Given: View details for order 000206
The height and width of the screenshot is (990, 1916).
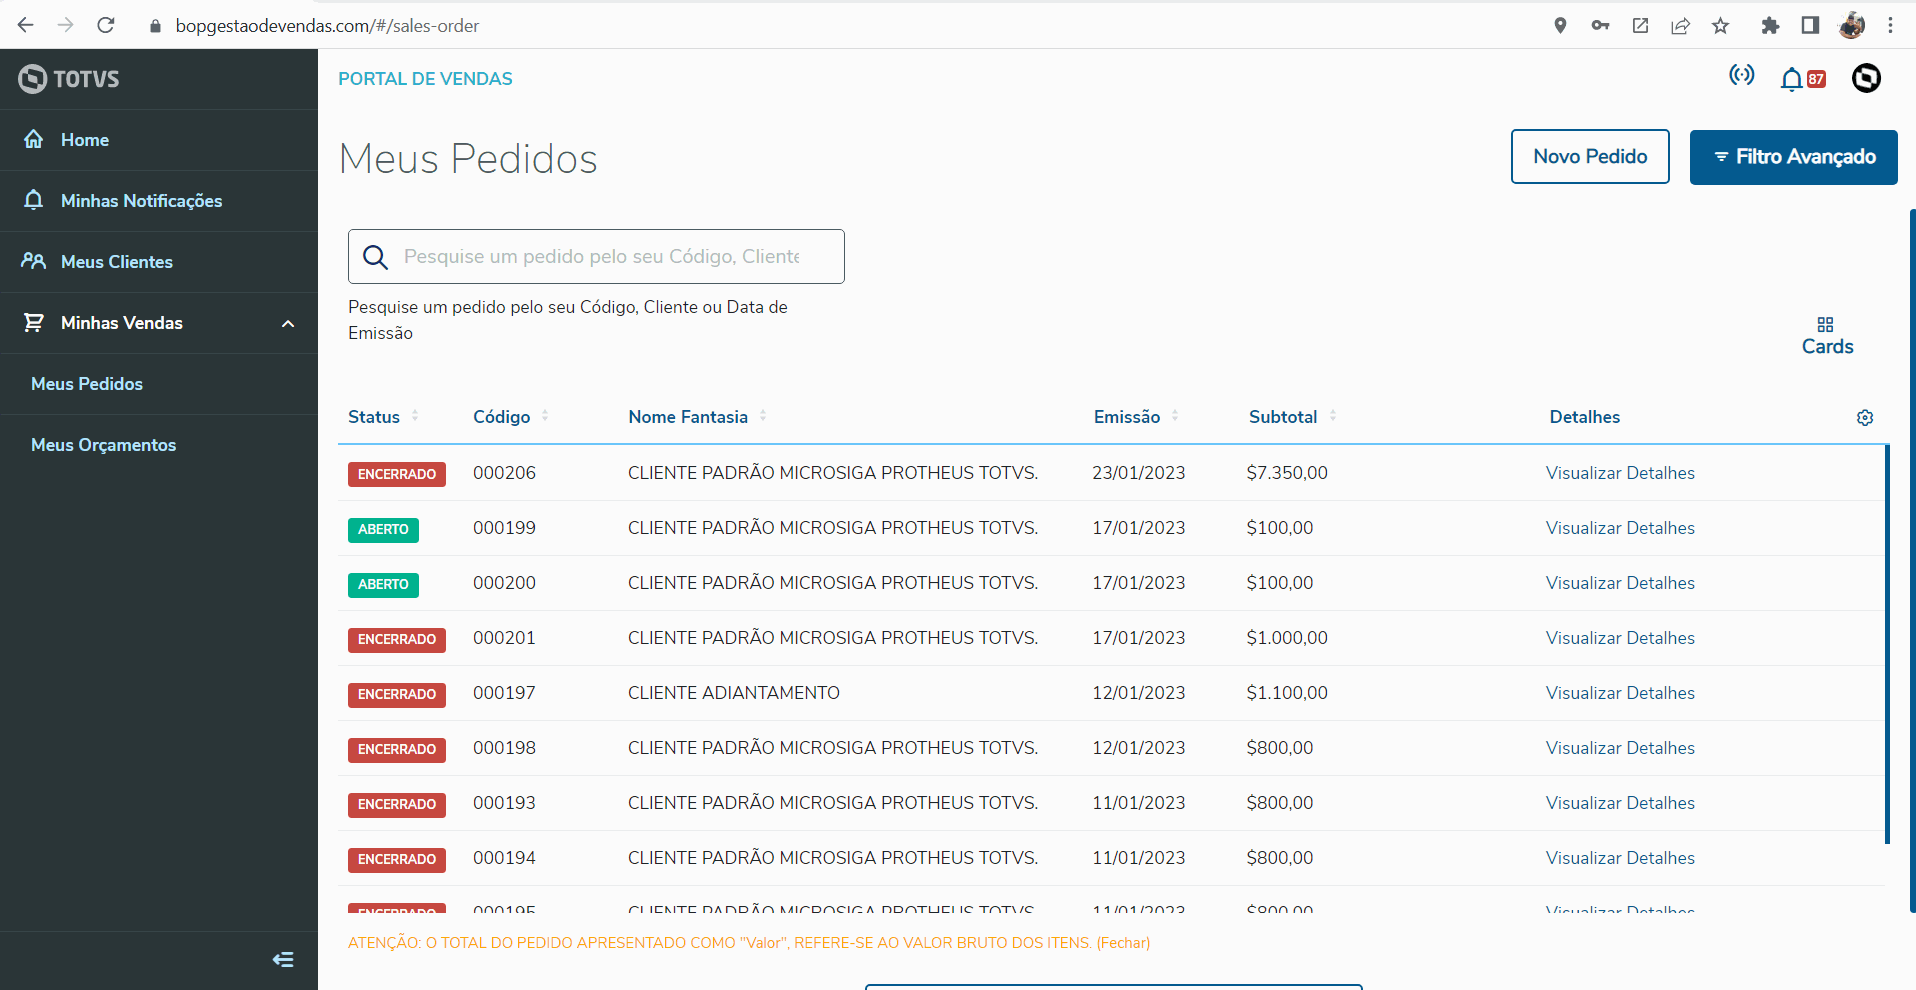Looking at the screenshot, I should click(1620, 473).
